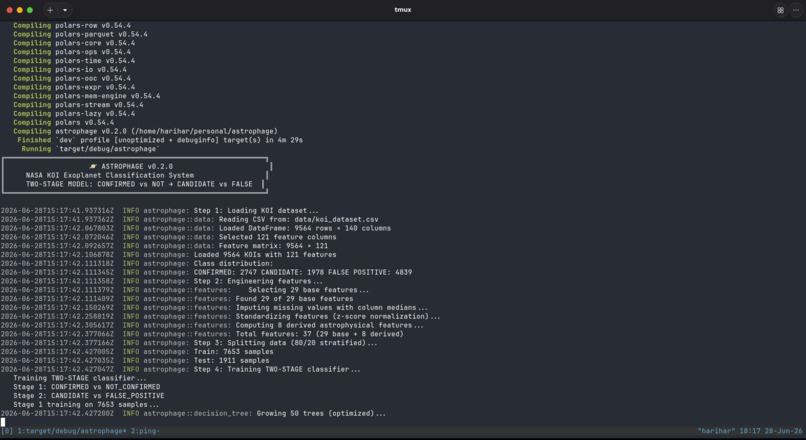The width and height of the screenshot is (806, 440).
Task: Open the split panes grid icon
Action: [780, 10]
